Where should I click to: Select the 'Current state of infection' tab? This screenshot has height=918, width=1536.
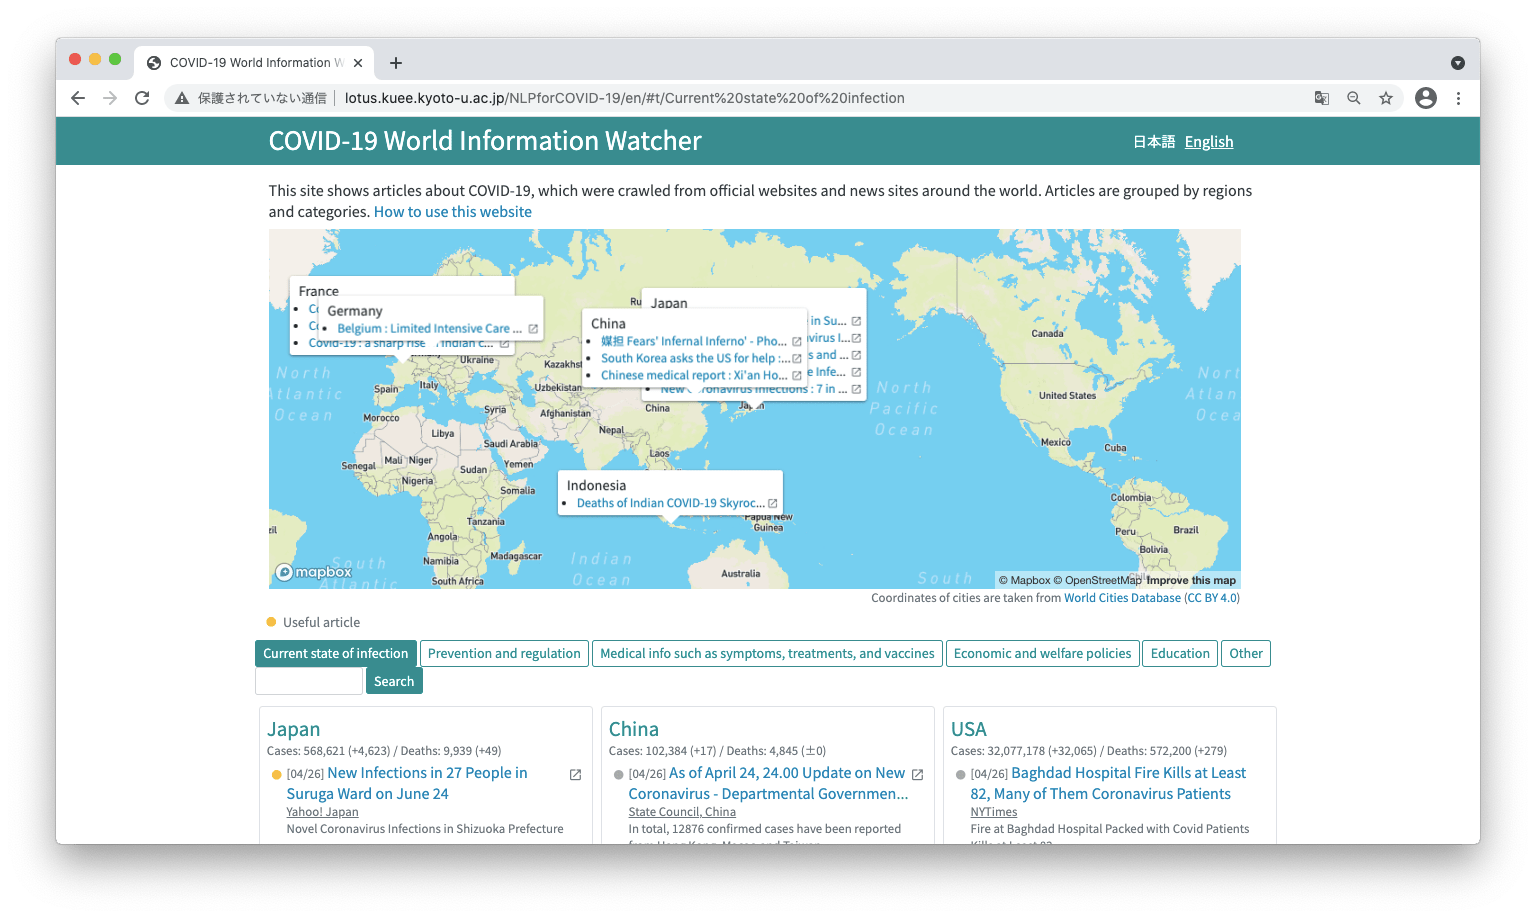click(335, 653)
